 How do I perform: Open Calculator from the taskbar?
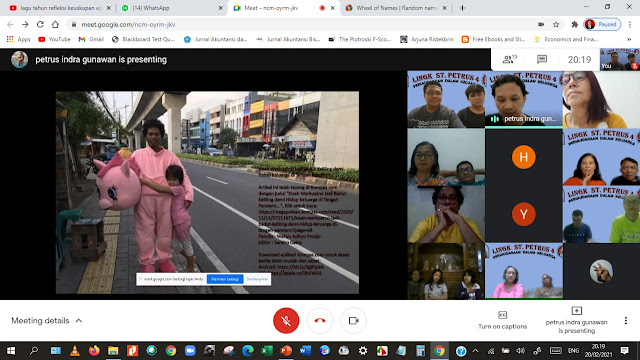[420, 351]
